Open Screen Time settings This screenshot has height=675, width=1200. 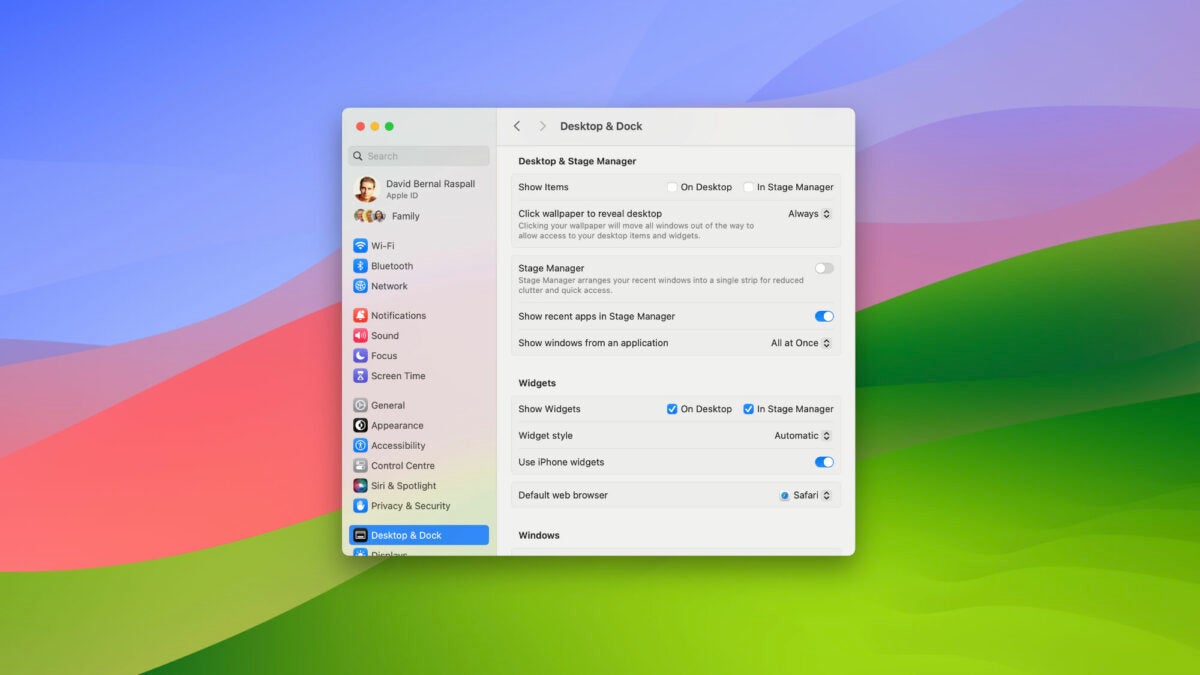362,375
